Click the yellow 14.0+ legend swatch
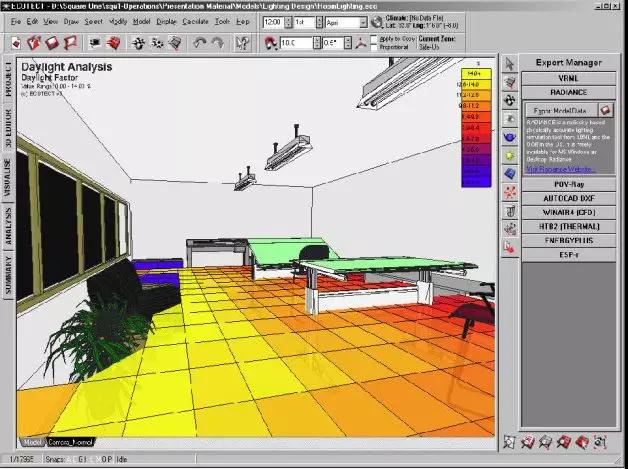628x469 pixels. [x=476, y=74]
